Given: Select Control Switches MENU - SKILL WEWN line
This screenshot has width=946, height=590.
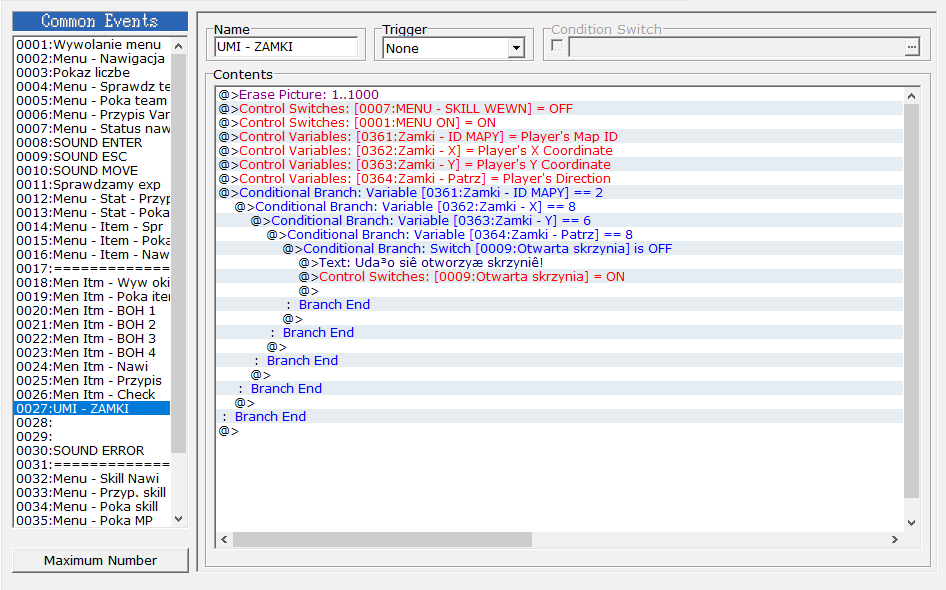Looking at the screenshot, I should coord(559,109).
